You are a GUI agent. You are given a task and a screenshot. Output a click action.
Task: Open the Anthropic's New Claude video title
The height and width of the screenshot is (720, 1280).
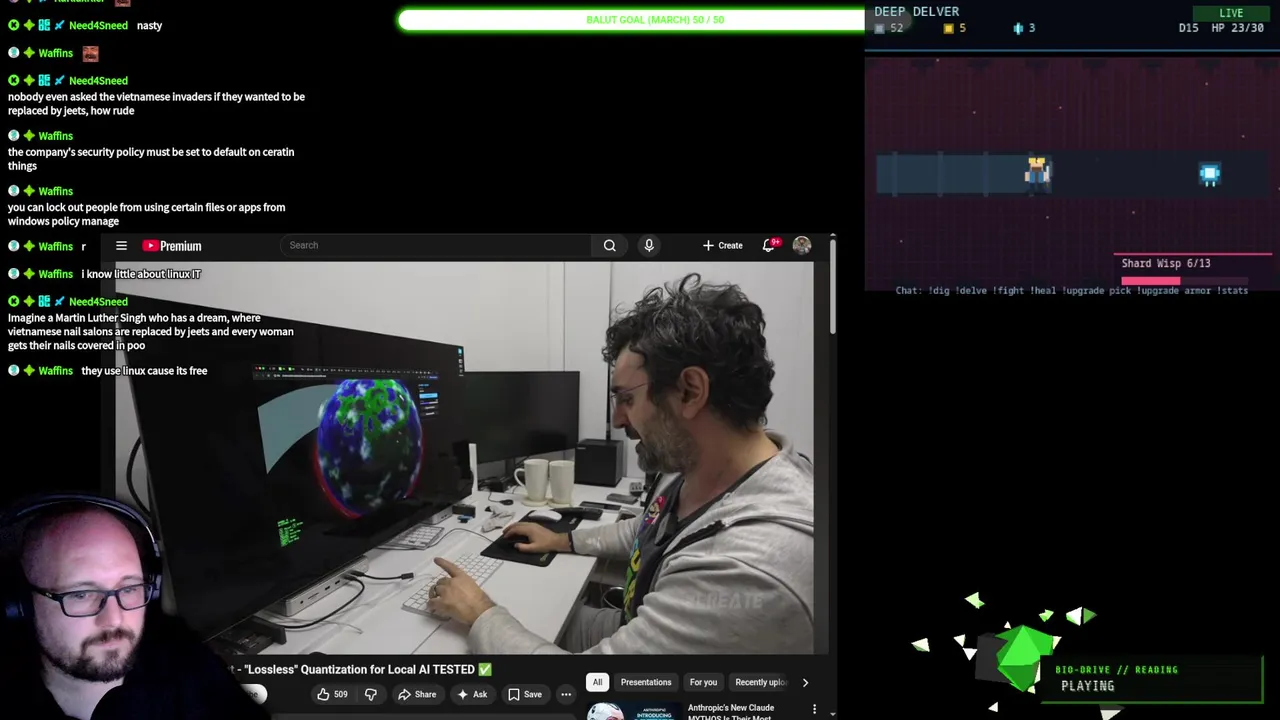731,711
